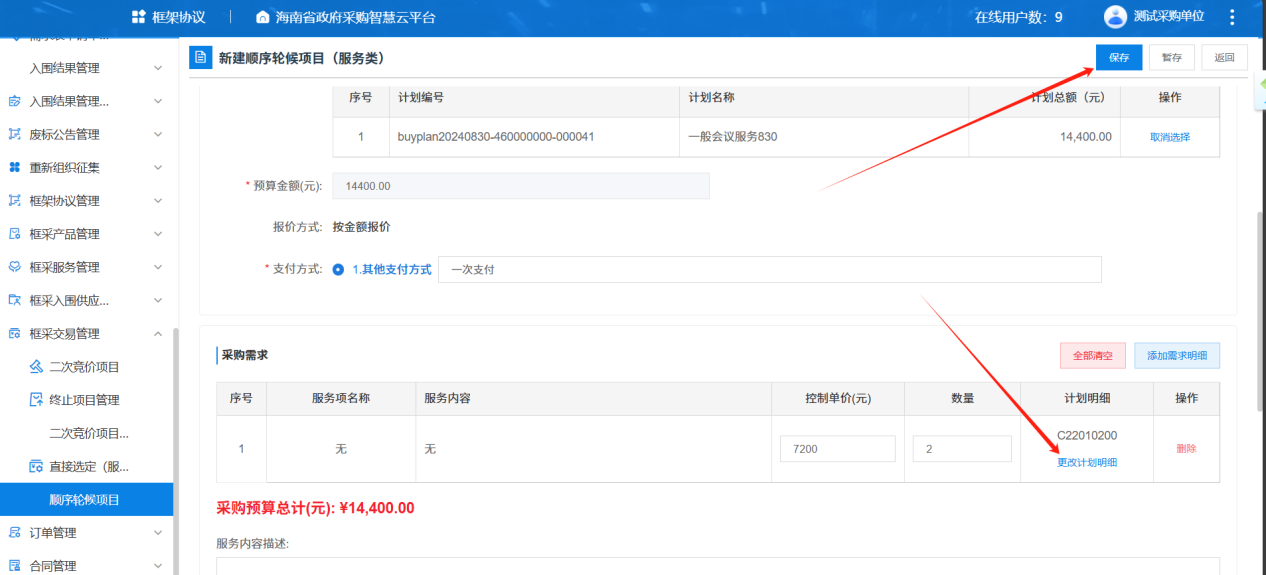Viewport: 1266px width, 575px height.
Task: Open the three-dot menu in top bar
Action: click(1231, 17)
